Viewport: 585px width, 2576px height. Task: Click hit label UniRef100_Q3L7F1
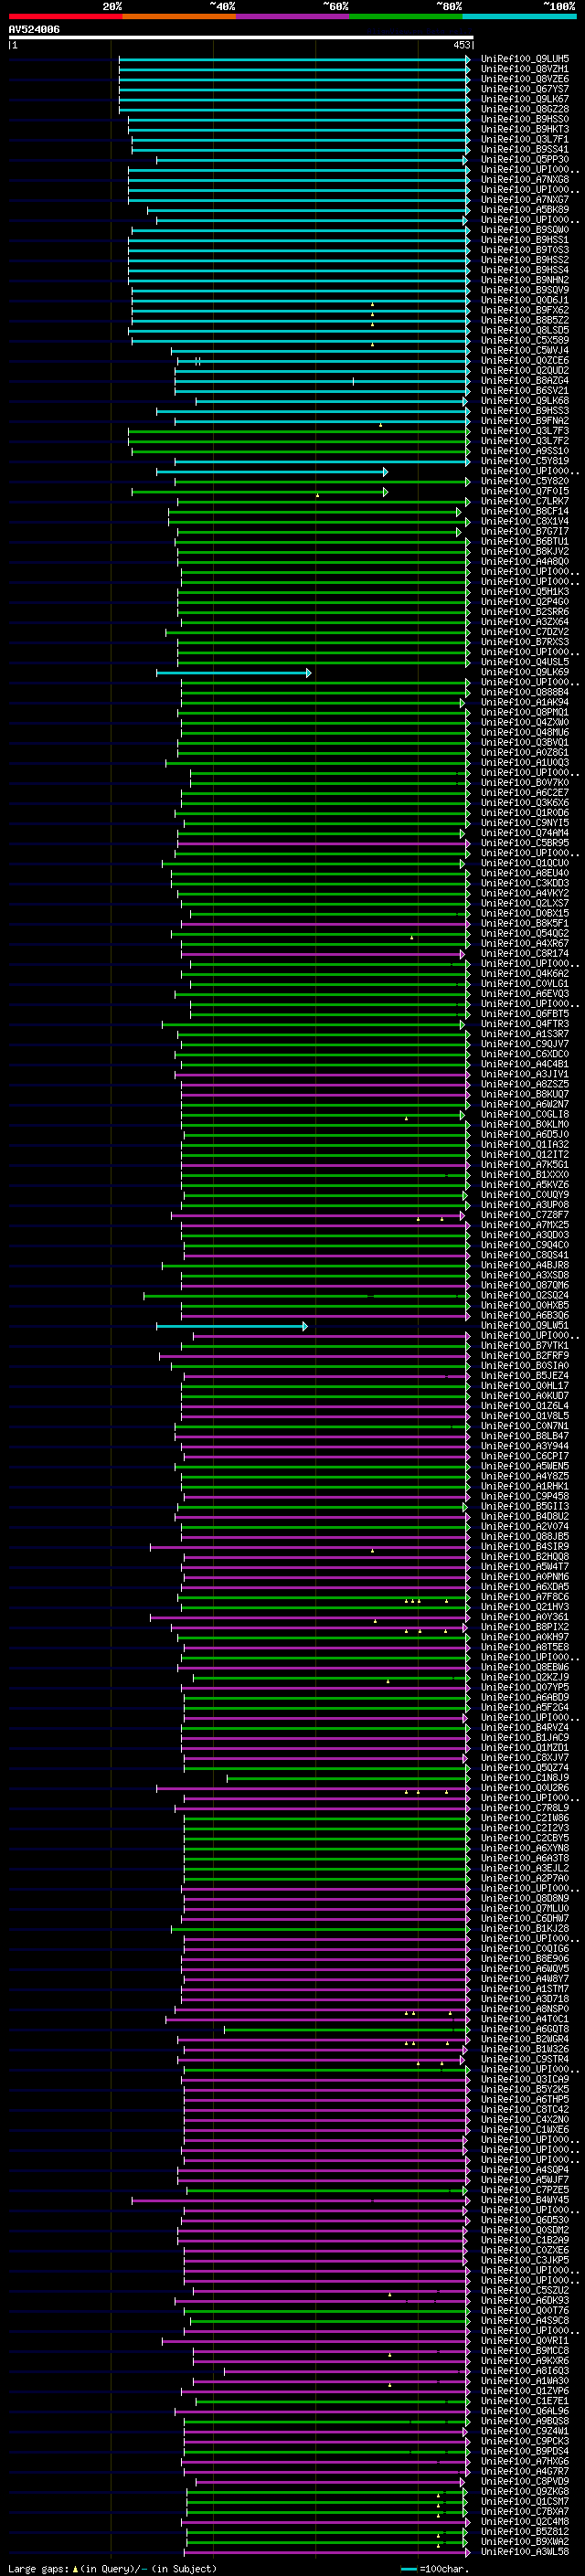coord(525,139)
